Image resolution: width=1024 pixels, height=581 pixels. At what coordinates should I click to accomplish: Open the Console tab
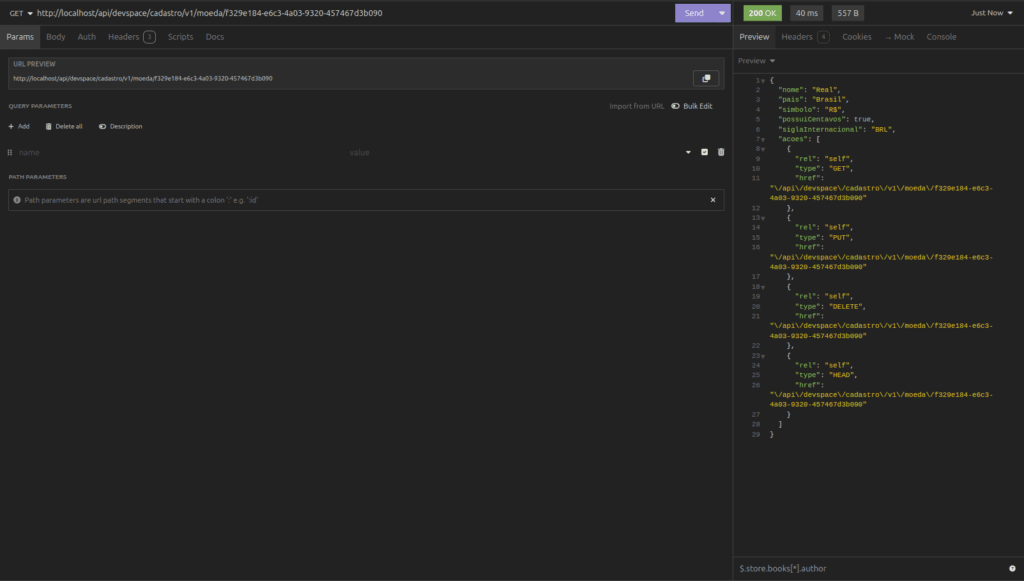942,37
